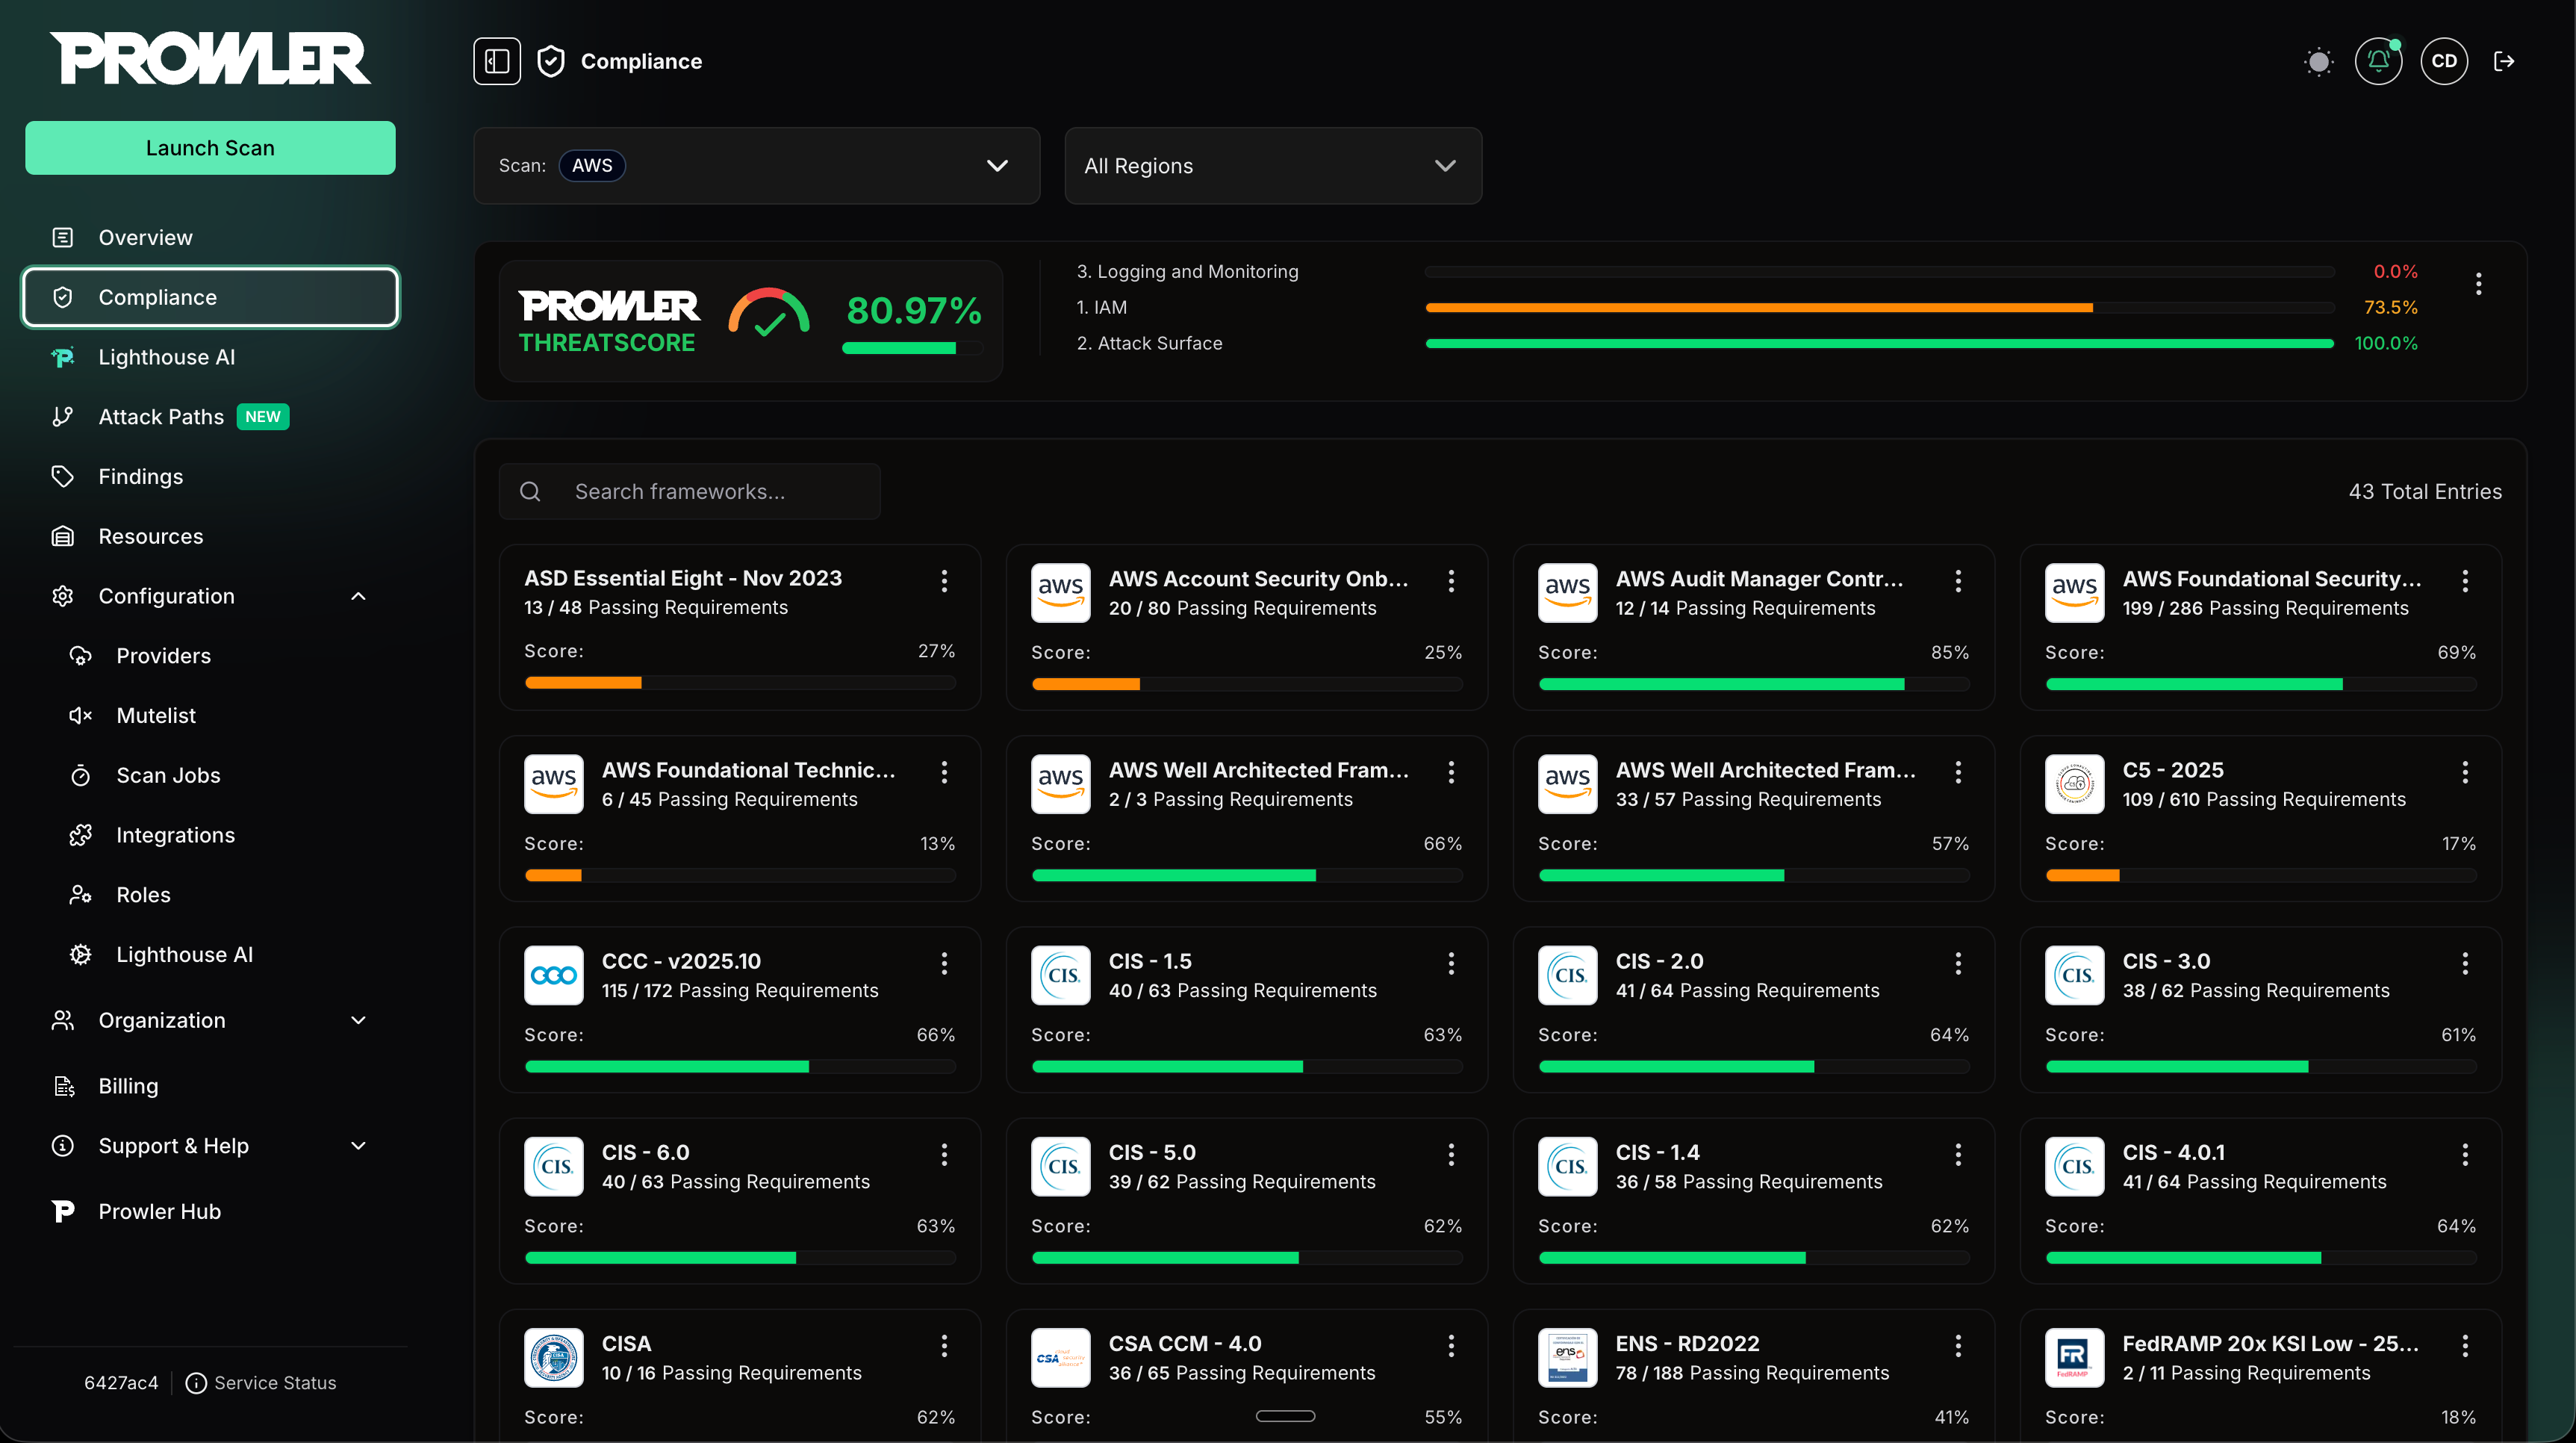Viewport: 2576px width, 1443px height.
Task: Expand the Organization section
Action: click(x=210, y=1020)
